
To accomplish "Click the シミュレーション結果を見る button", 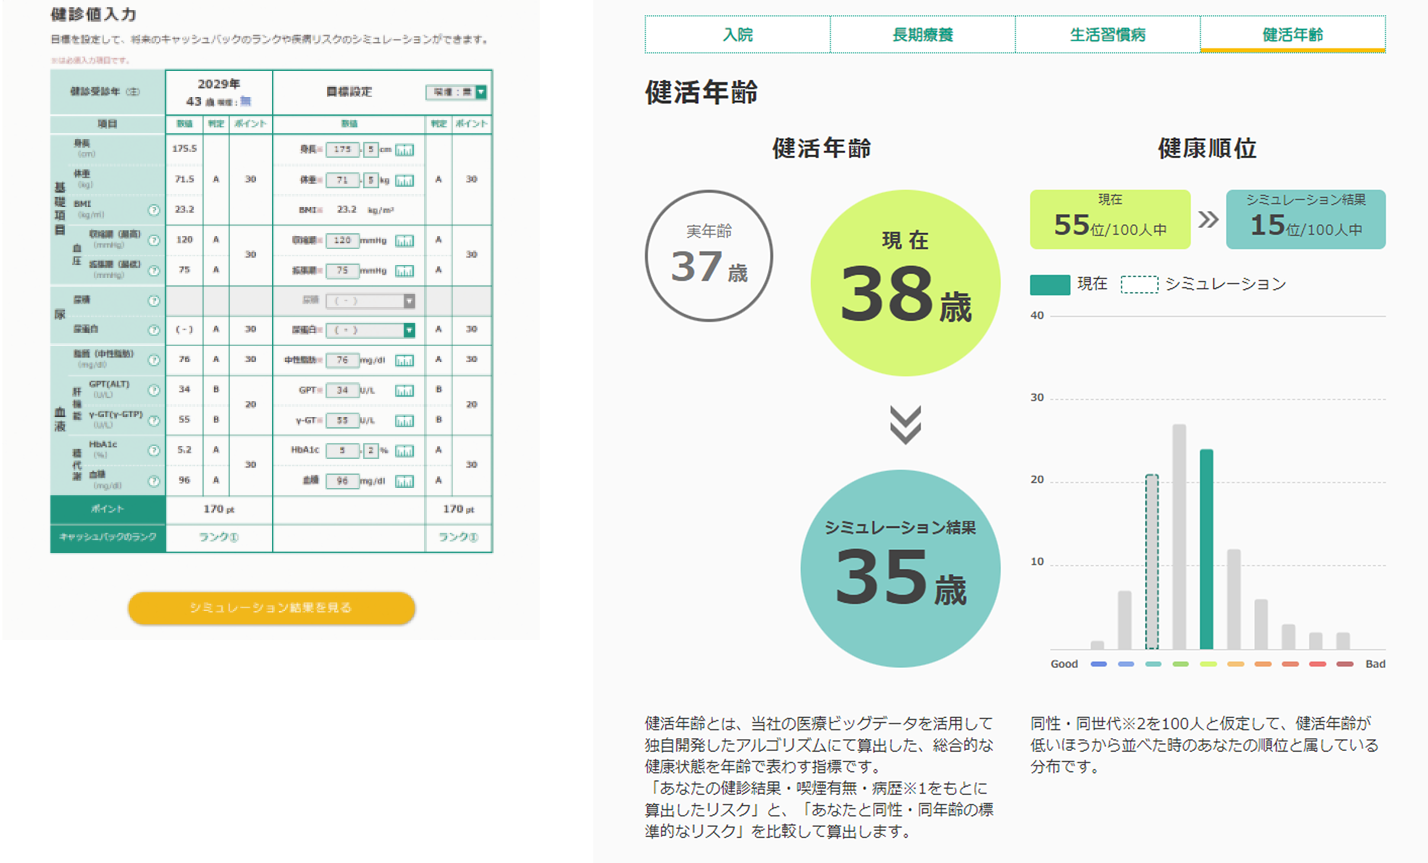I will (x=271, y=608).
